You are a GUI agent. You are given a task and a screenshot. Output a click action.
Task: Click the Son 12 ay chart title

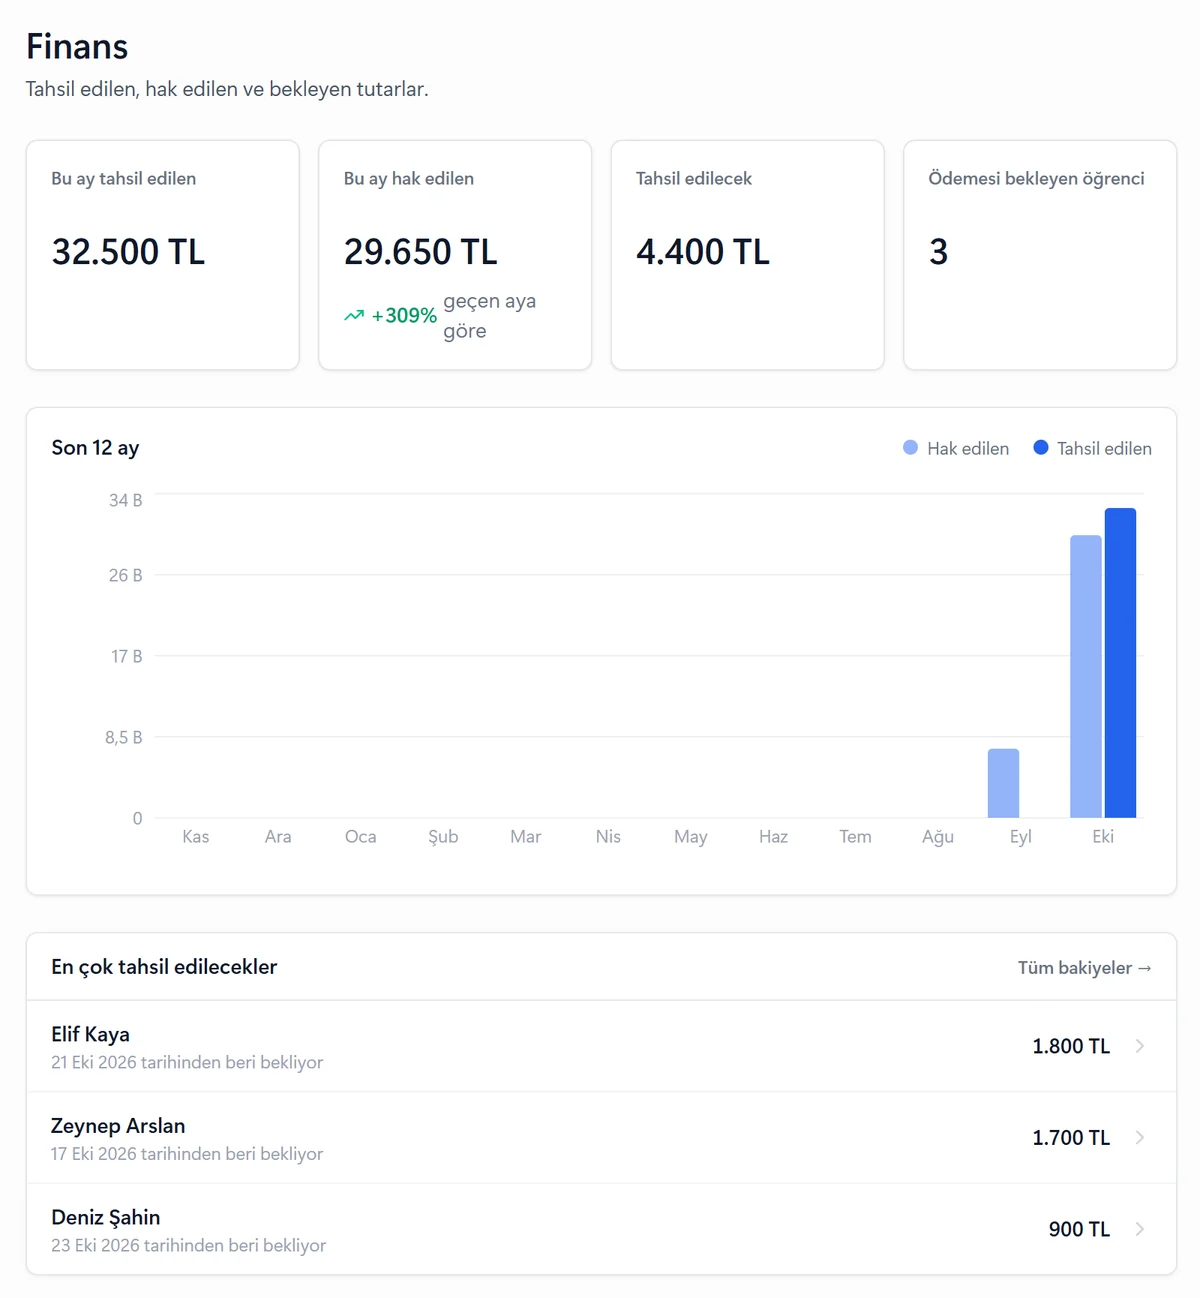pyautogui.click(x=95, y=448)
